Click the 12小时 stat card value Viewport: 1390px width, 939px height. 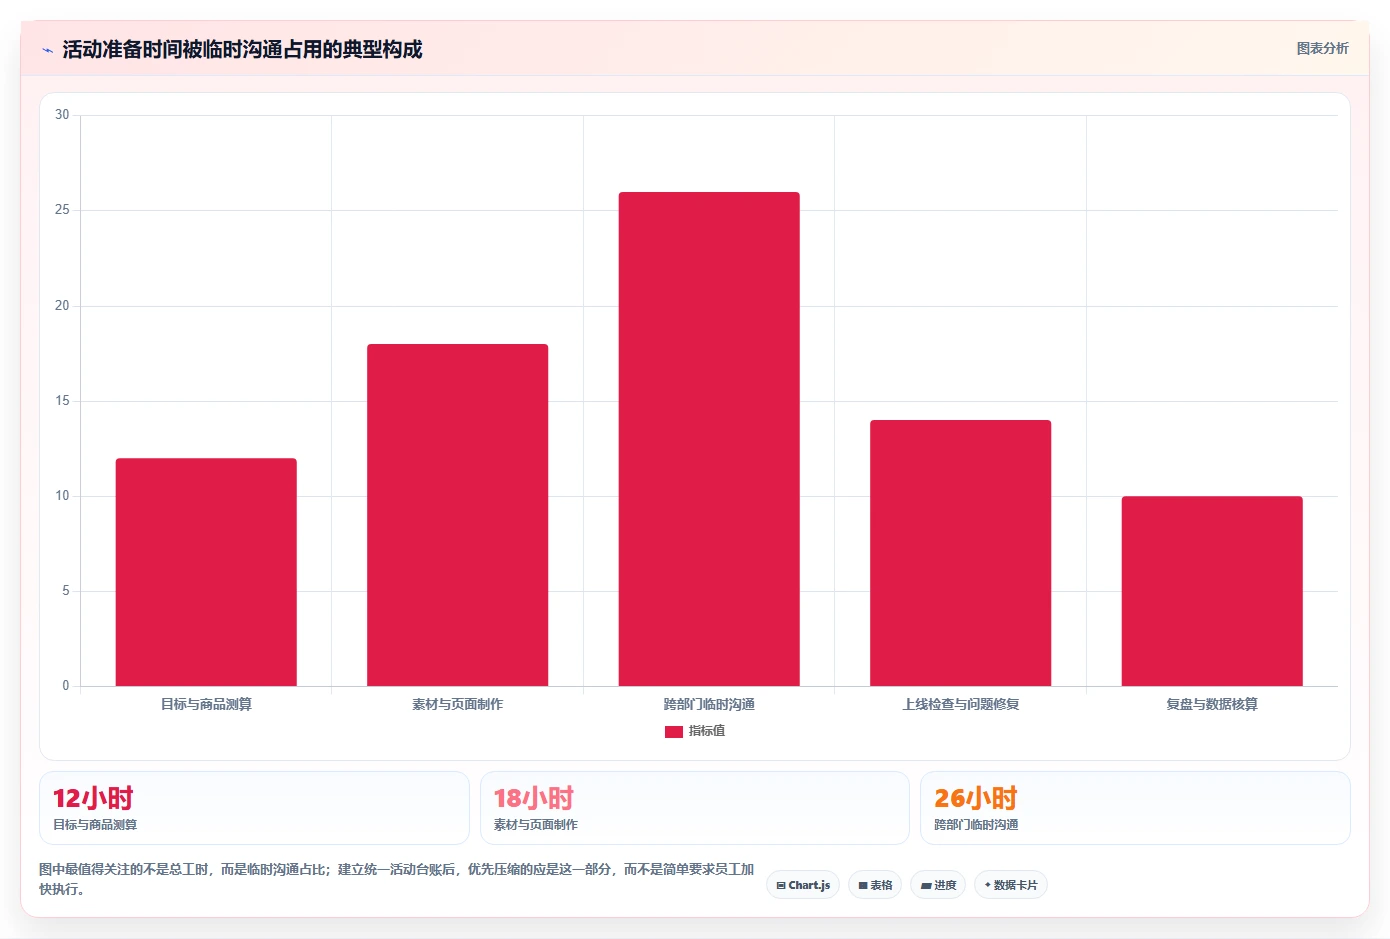pos(93,798)
